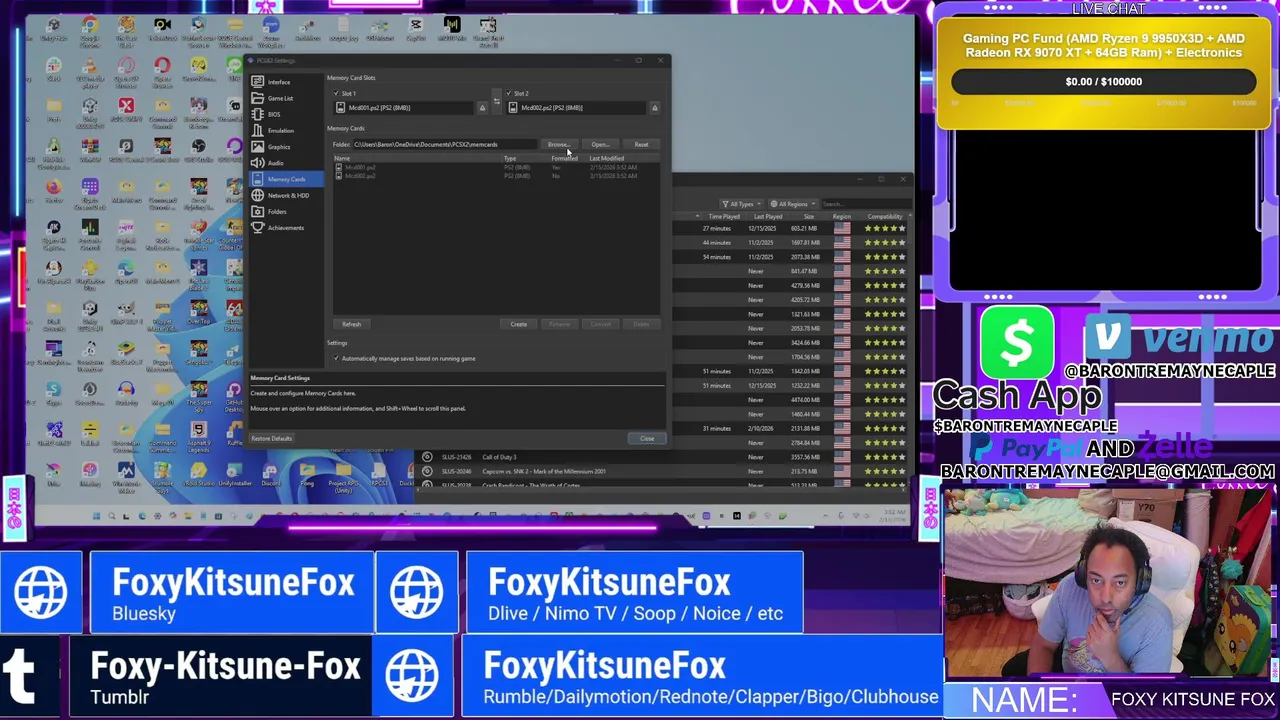Open the Interface settings page
This screenshot has height=720, width=1280.
tap(286, 82)
